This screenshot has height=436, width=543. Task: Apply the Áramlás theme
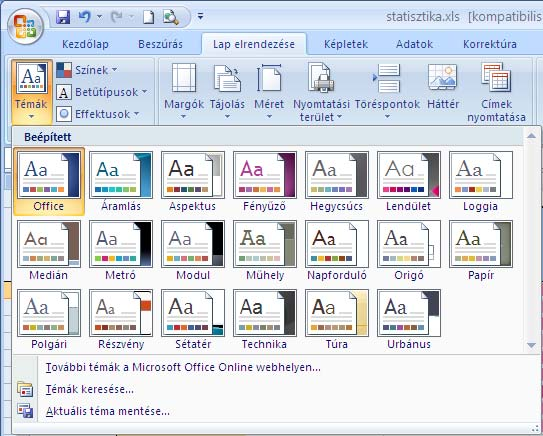(121, 182)
